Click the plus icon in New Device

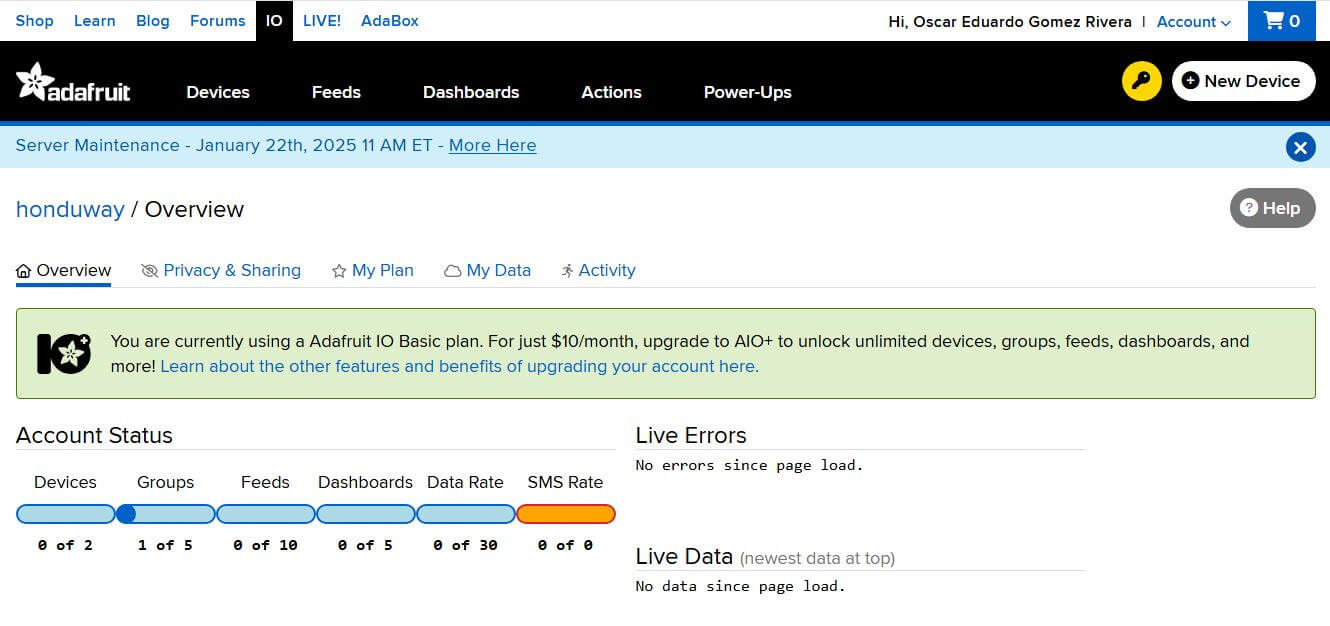click(x=1190, y=81)
